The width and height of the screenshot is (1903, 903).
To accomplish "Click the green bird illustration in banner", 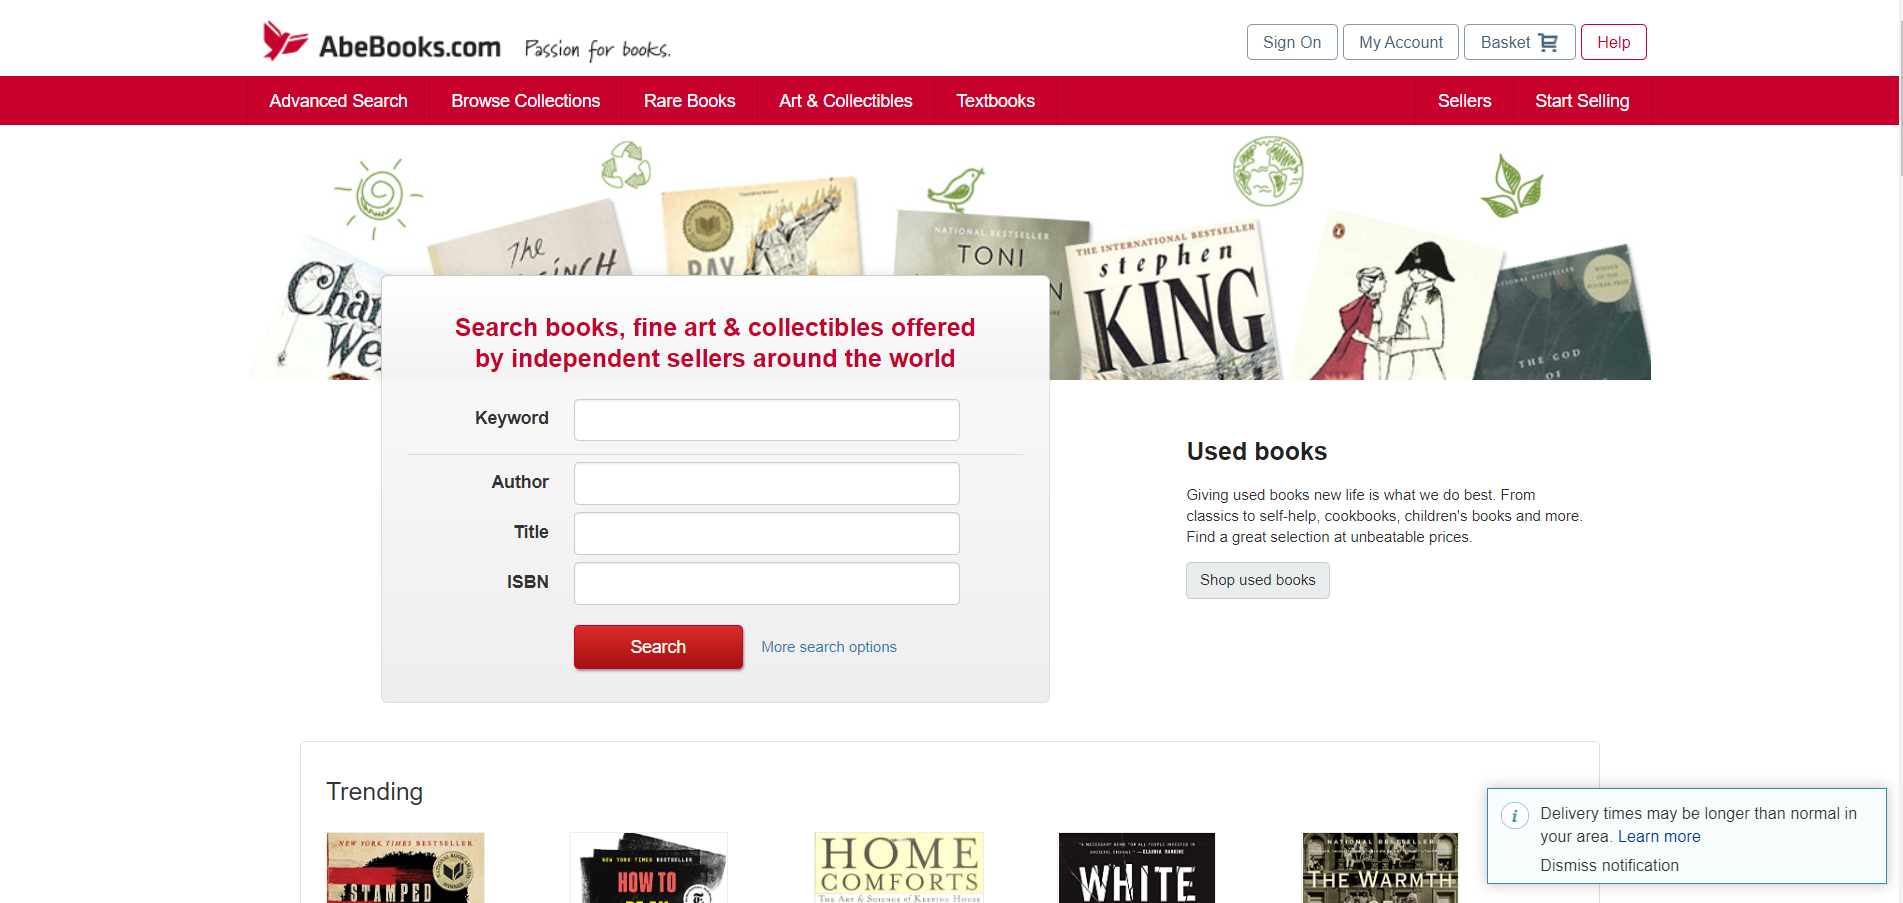I will click(956, 189).
